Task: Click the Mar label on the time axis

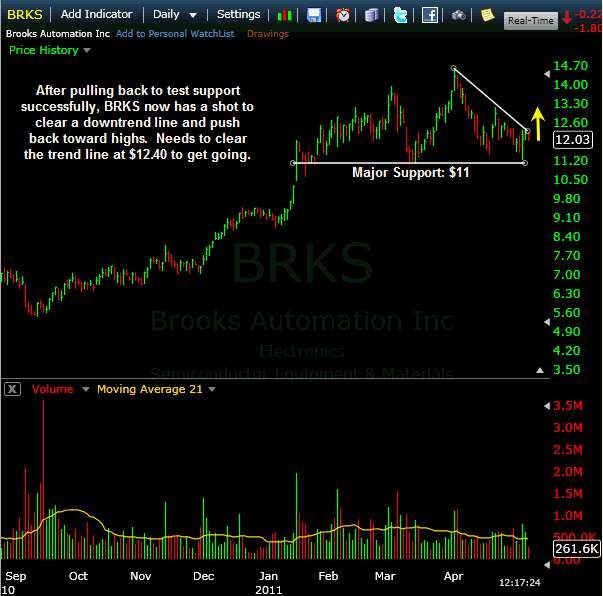Action: tap(385, 576)
